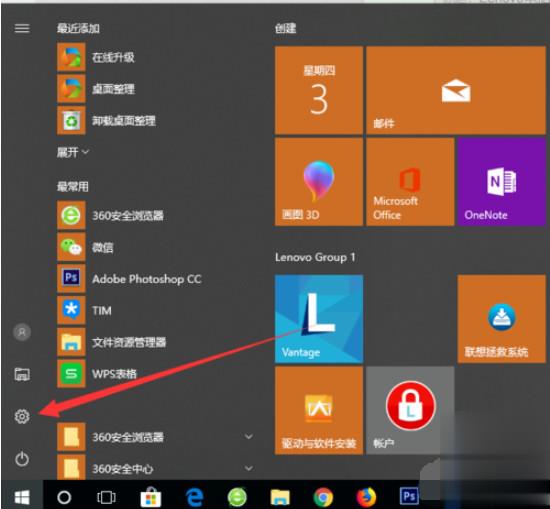The image size is (550, 509).
Task: Expand 360安全中心 folder chevron
Action: pyautogui.click(x=249, y=468)
